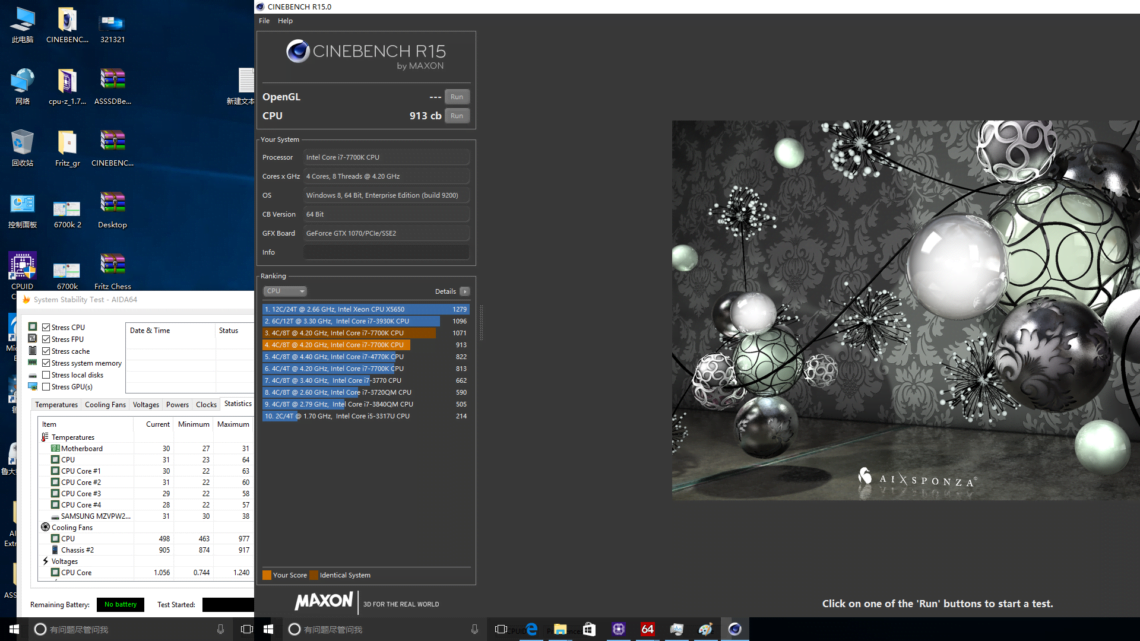This screenshot has width=1140, height=641.
Task: Open the Windows Store taskbar icon
Action: pos(589,629)
